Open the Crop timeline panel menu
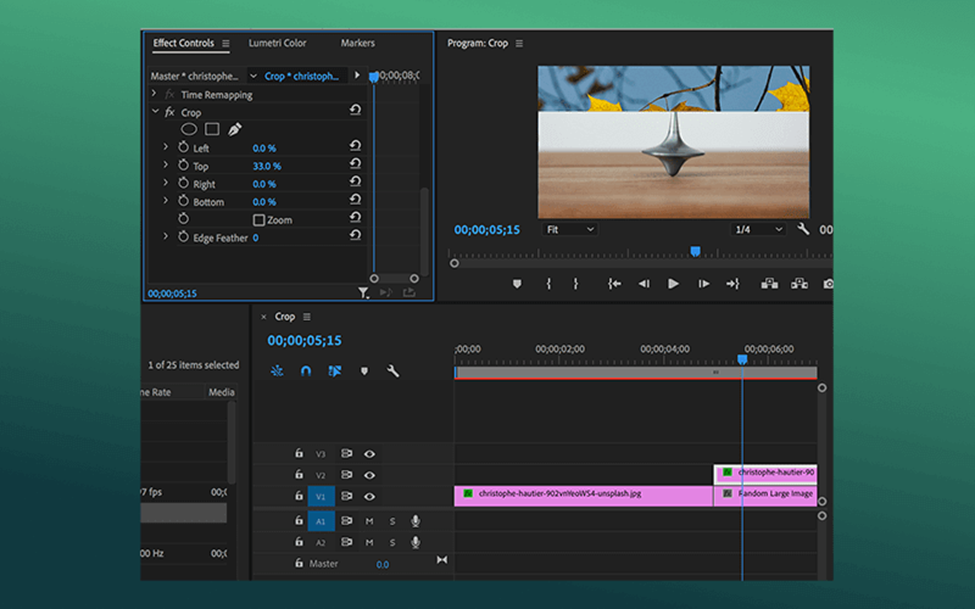 click(307, 317)
